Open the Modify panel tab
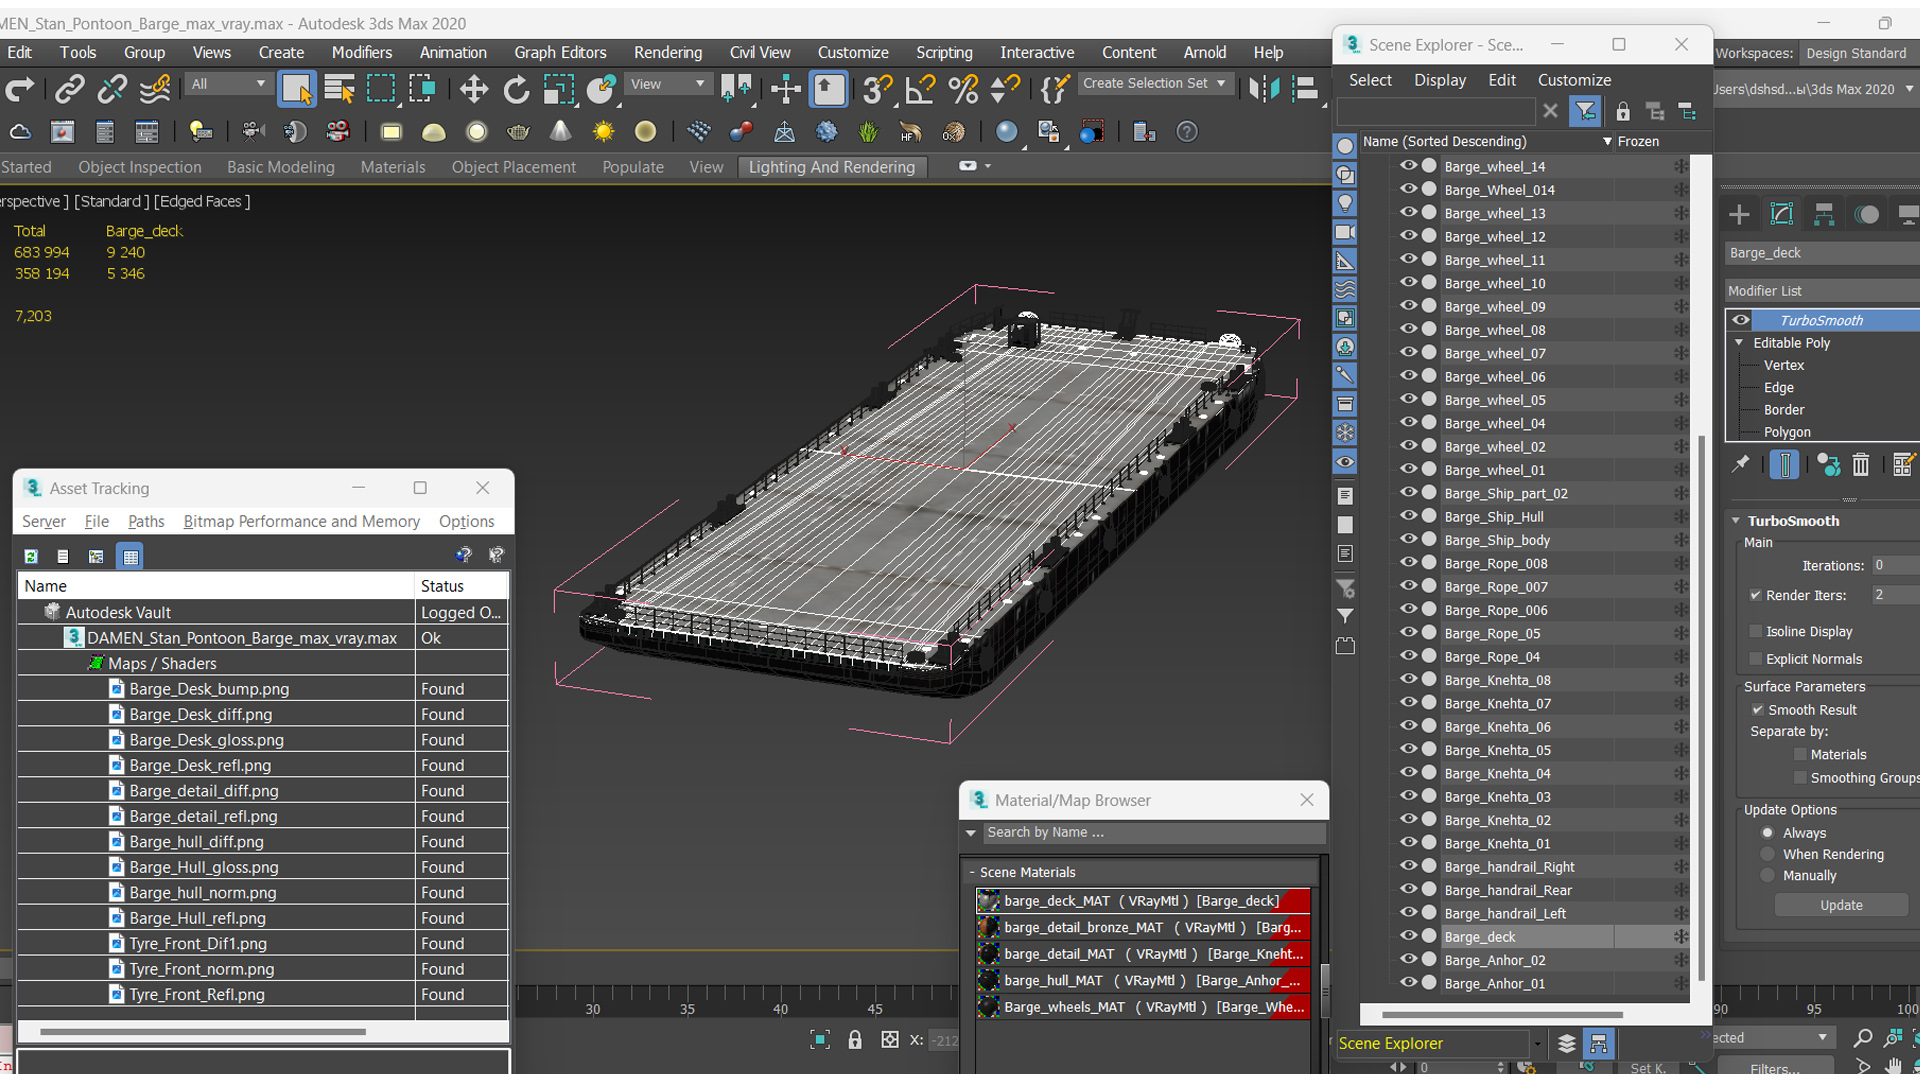 coord(1781,214)
